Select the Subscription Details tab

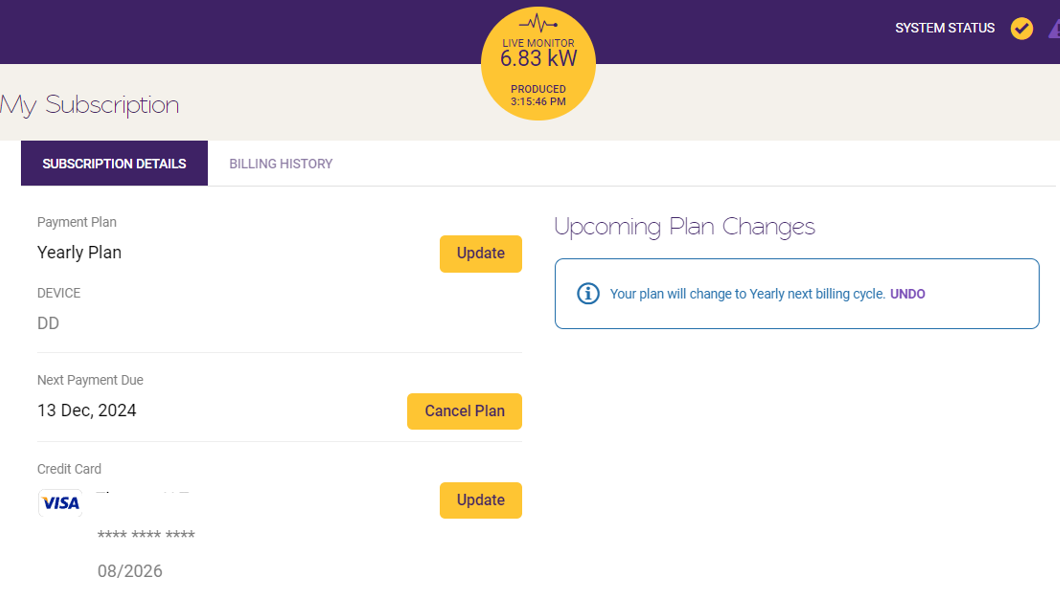coord(113,163)
